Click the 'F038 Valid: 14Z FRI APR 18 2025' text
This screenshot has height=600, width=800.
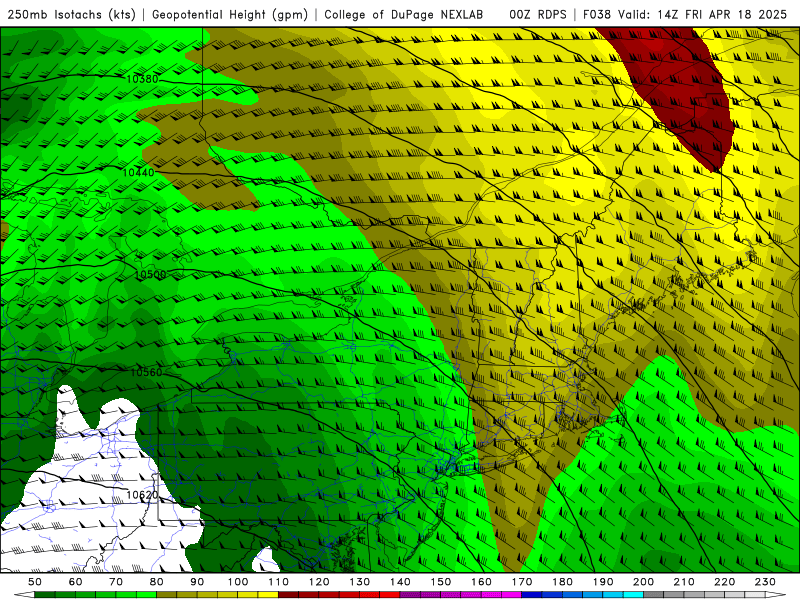(x=685, y=15)
